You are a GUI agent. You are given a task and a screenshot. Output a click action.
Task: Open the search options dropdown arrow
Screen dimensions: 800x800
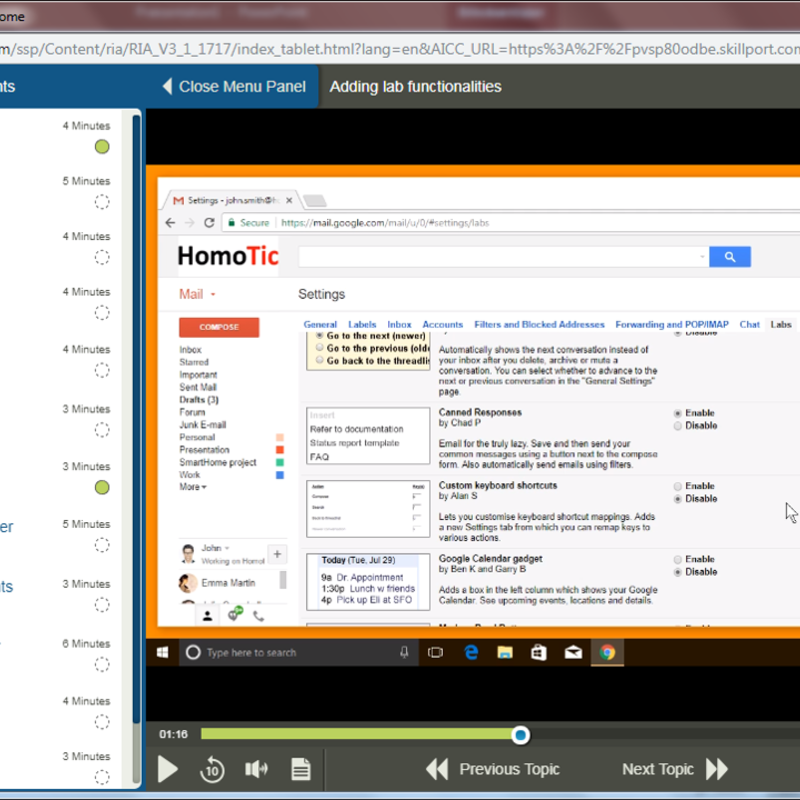[x=702, y=257]
